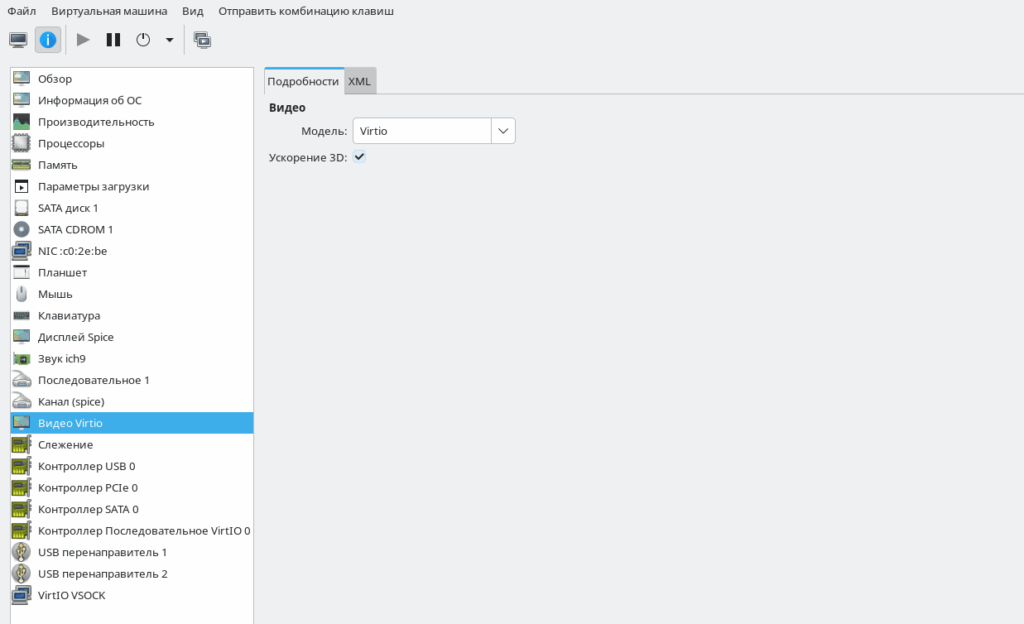Select the Подробности tab
Image resolution: width=1024 pixels, height=624 pixels.
click(x=303, y=82)
